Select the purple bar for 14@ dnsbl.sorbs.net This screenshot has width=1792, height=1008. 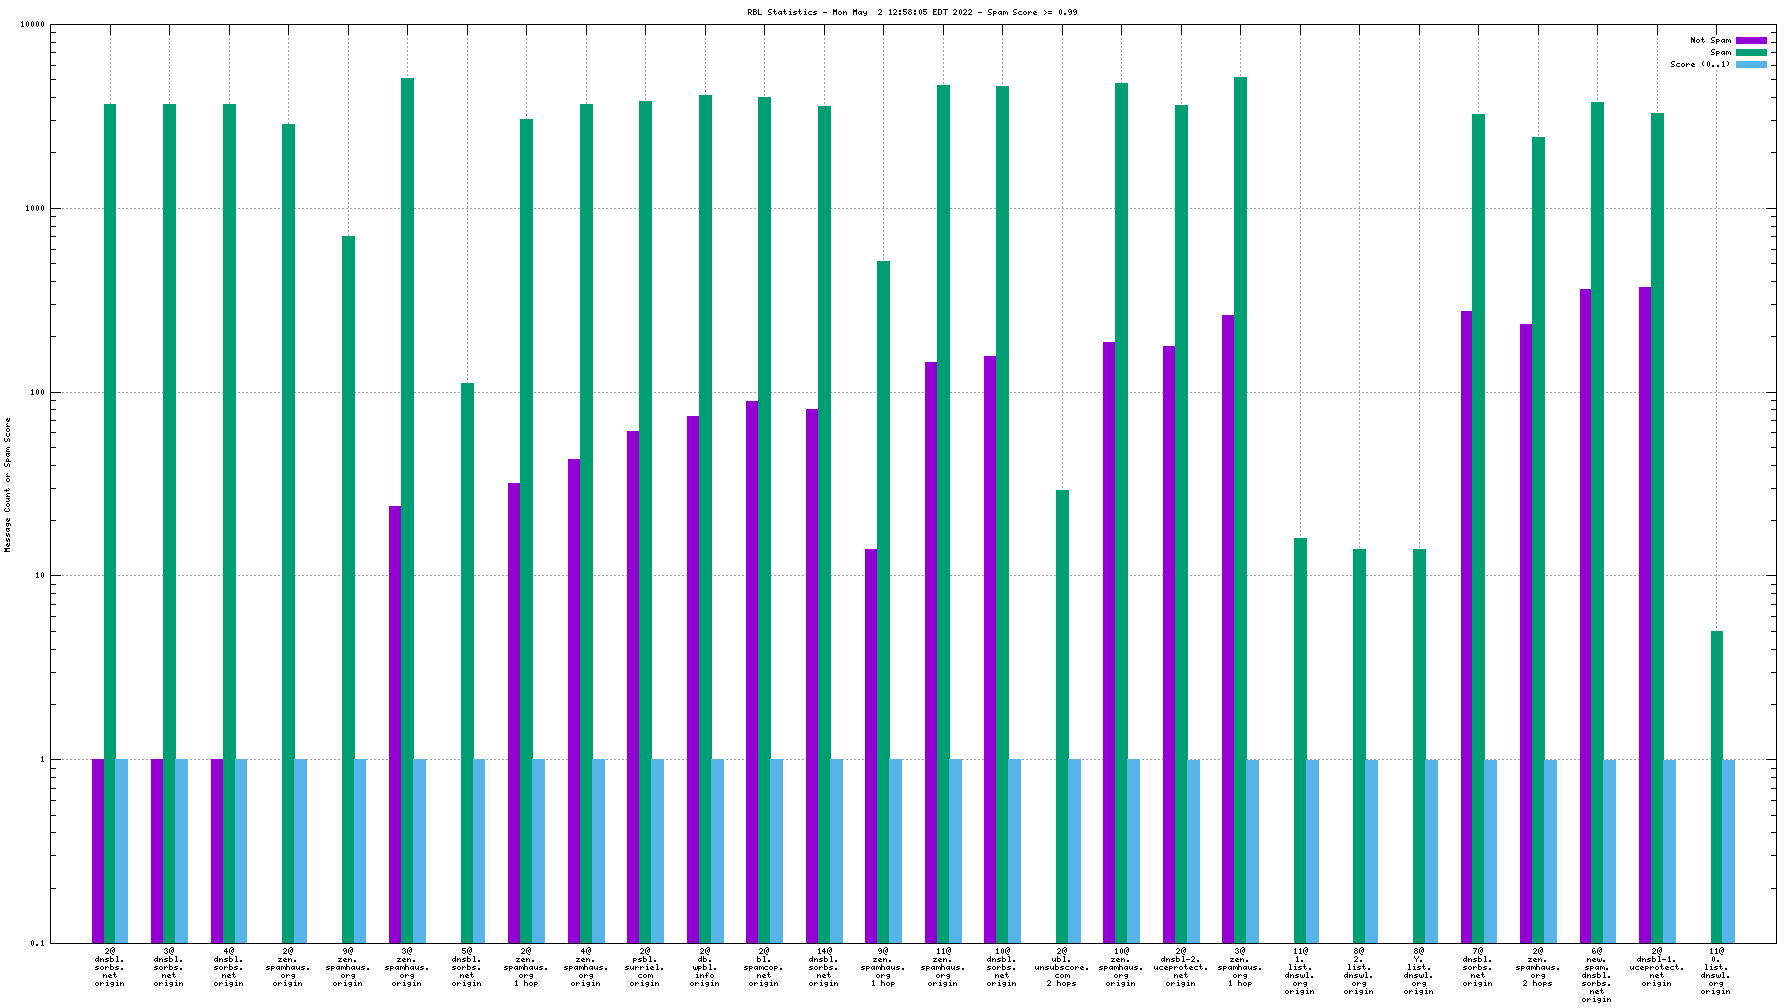pyautogui.click(x=812, y=675)
